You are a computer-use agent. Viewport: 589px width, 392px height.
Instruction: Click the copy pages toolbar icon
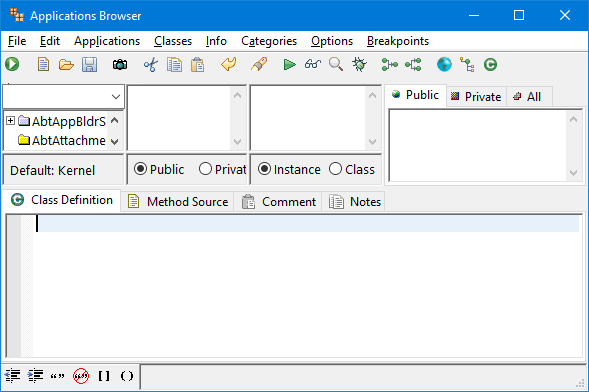click(174, 65)
